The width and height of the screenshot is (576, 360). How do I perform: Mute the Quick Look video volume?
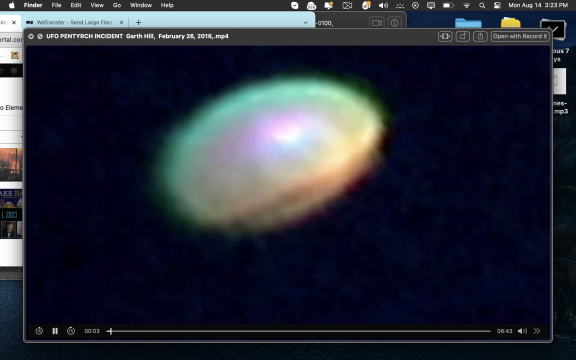pyautogui.click(x=522, y=331)
